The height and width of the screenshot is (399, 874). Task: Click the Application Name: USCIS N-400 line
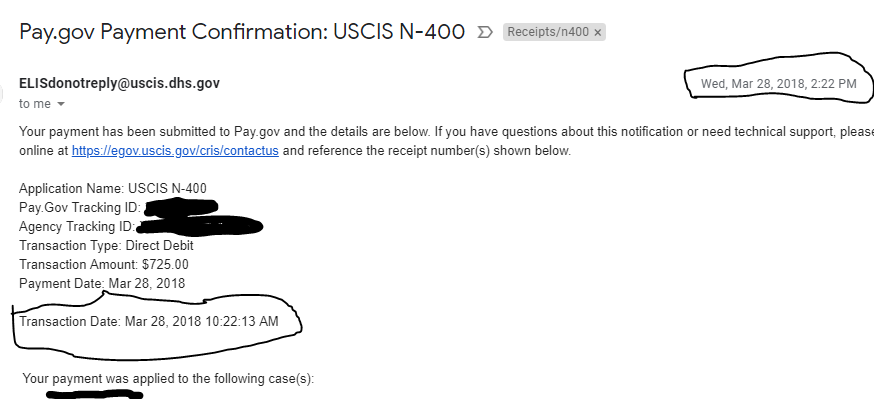click(113, 188)
